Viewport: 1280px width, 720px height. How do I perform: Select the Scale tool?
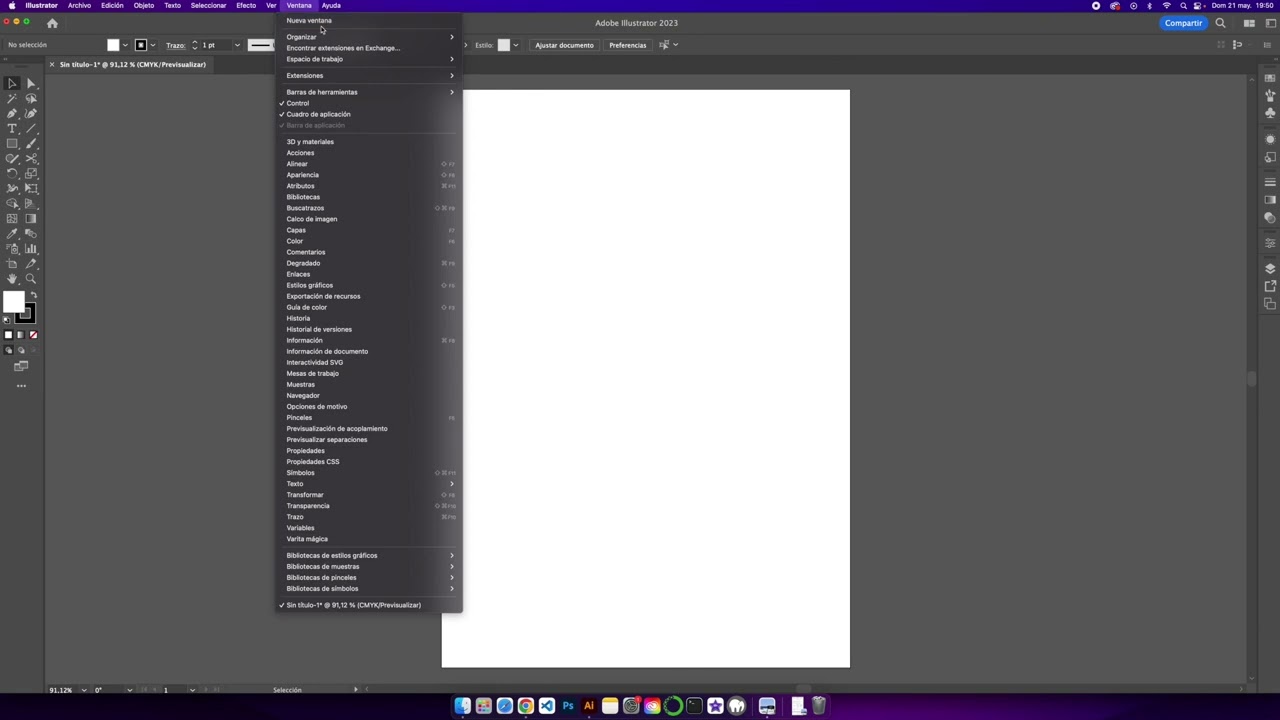pos(31,173)
